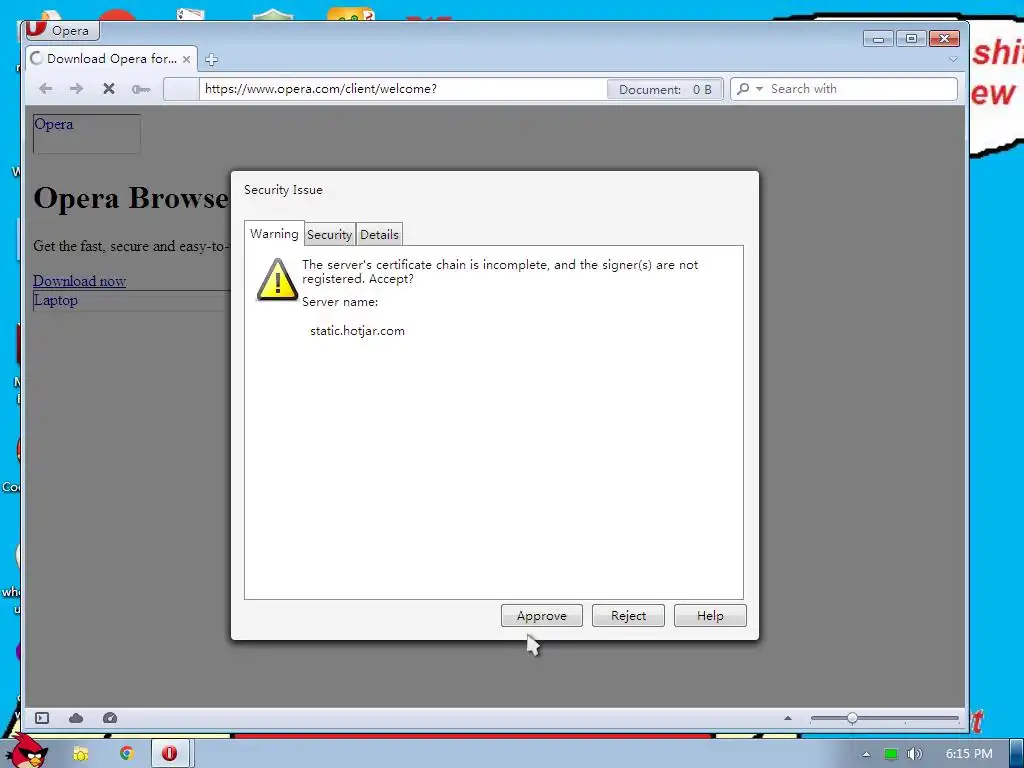Screen dimensions: 1024x768
Task: Open Opera Link cloud icon
Action: tap(76, 718)
